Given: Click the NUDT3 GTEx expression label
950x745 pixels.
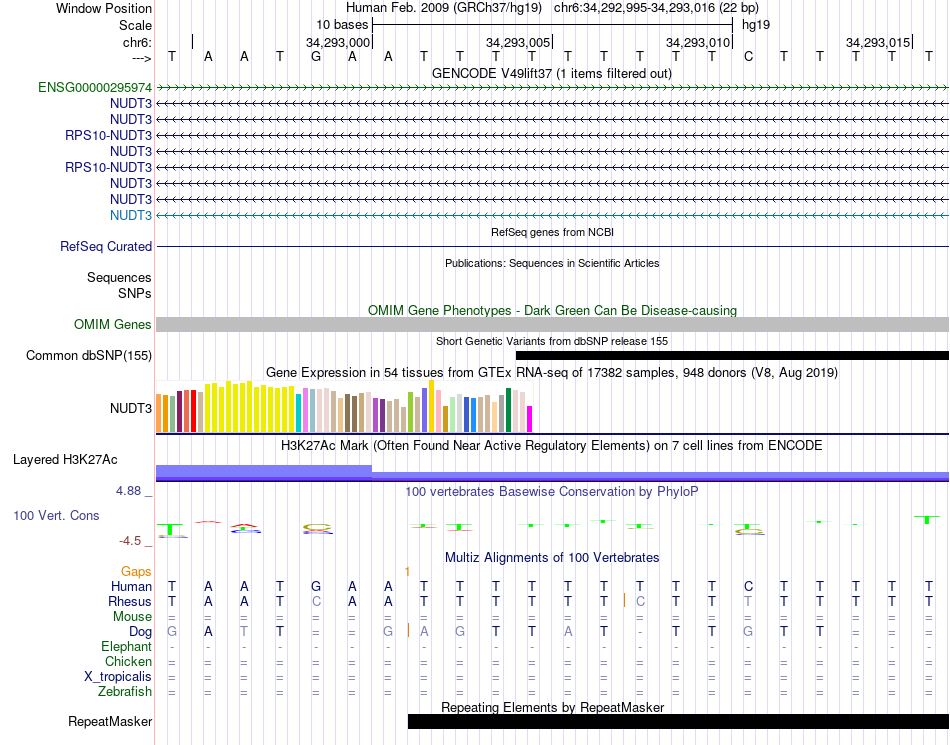Looking at the screenshot, I should click(131, 409).
